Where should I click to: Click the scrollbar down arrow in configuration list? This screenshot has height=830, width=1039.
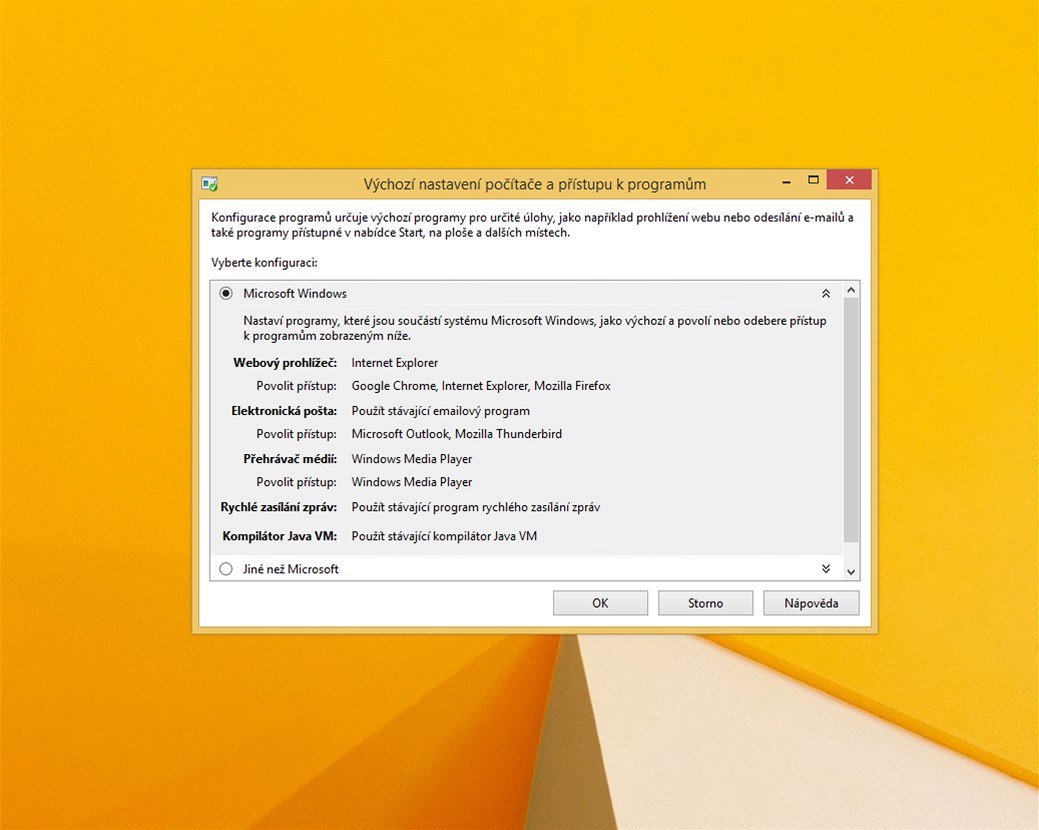pyautogui.click(x=851, y=571)
